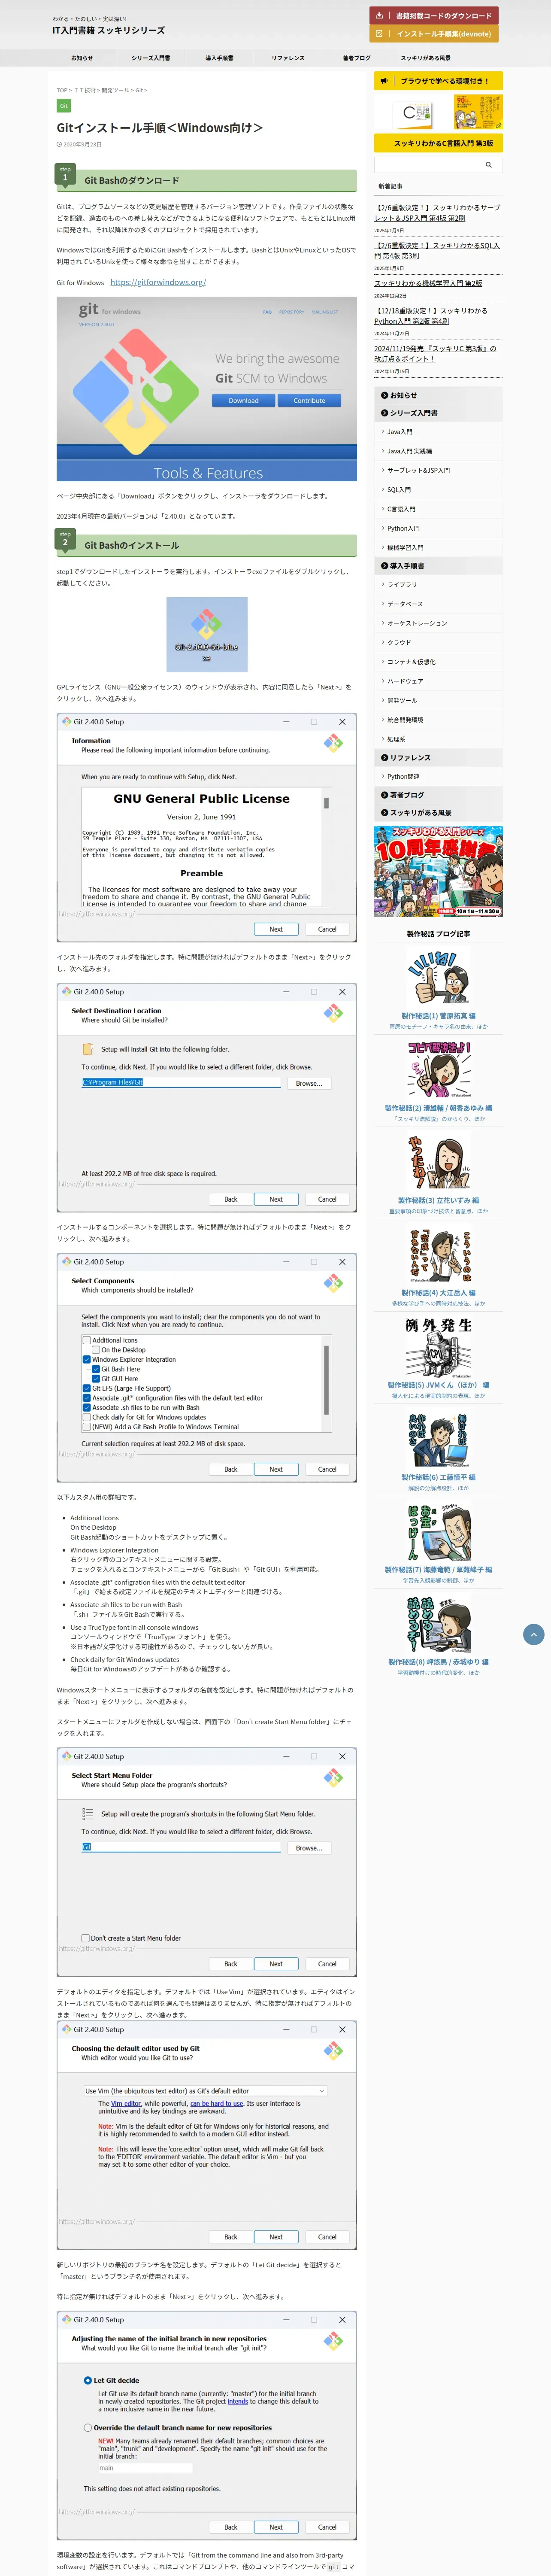Screen dimensions: 551x2576
Task: Click the Git diamond logo on gitforwindows screenshot
Action: pos(135,391)
